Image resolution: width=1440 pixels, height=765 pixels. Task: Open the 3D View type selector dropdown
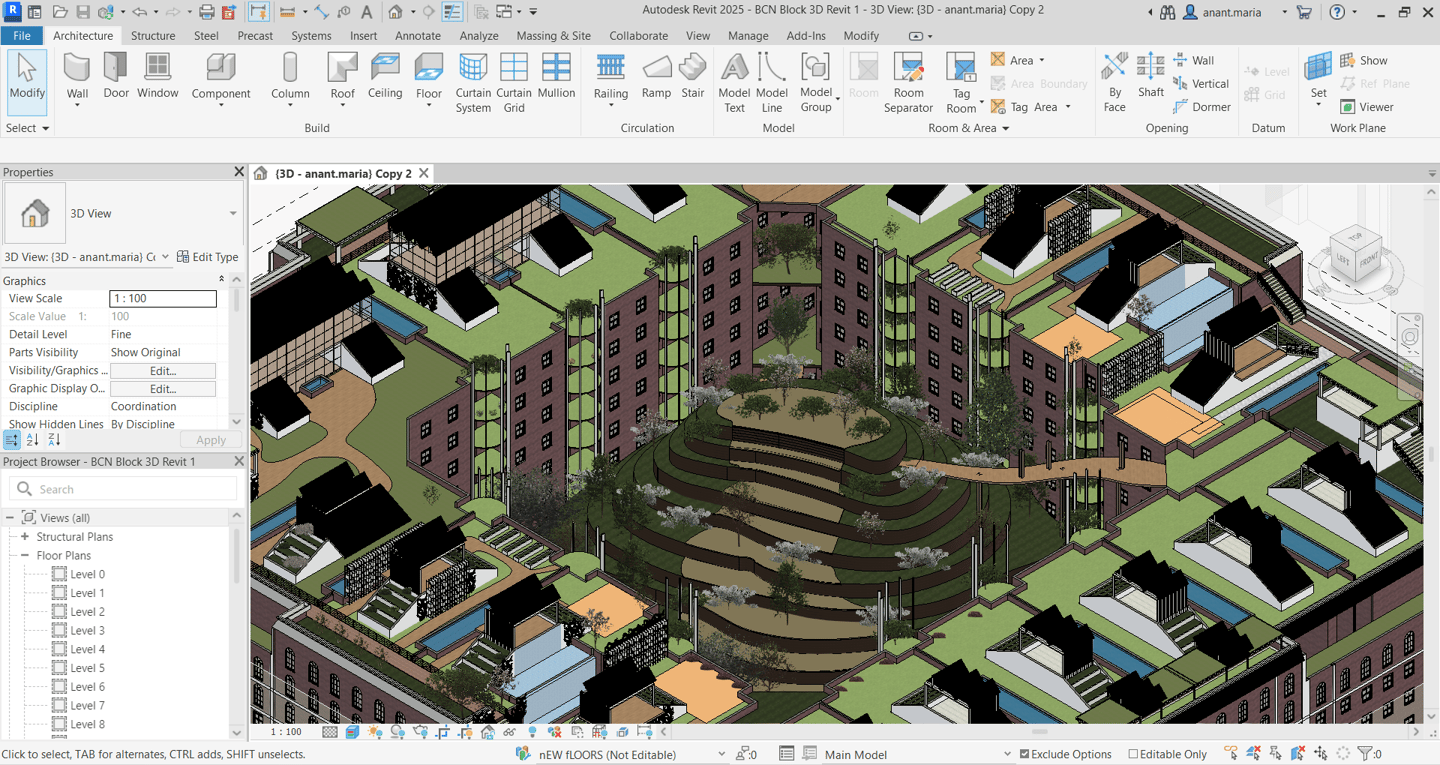click(232, 213)
